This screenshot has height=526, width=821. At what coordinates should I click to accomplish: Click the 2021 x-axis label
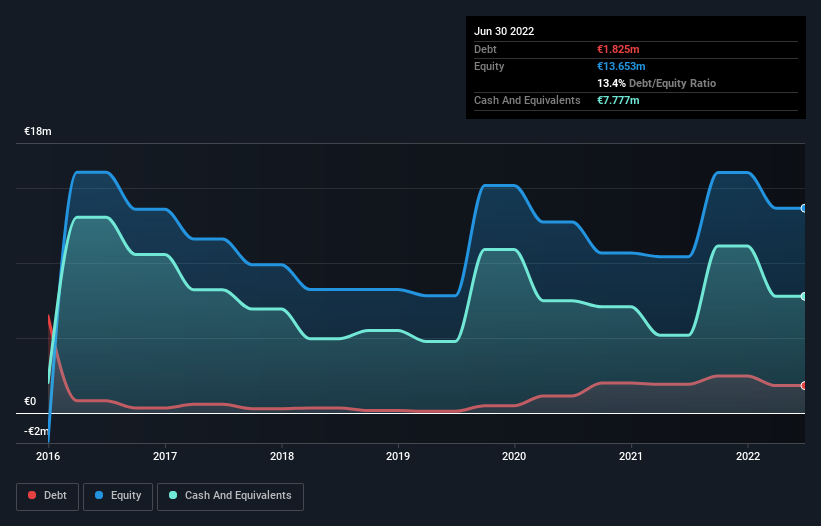click(x=631, y=456)
